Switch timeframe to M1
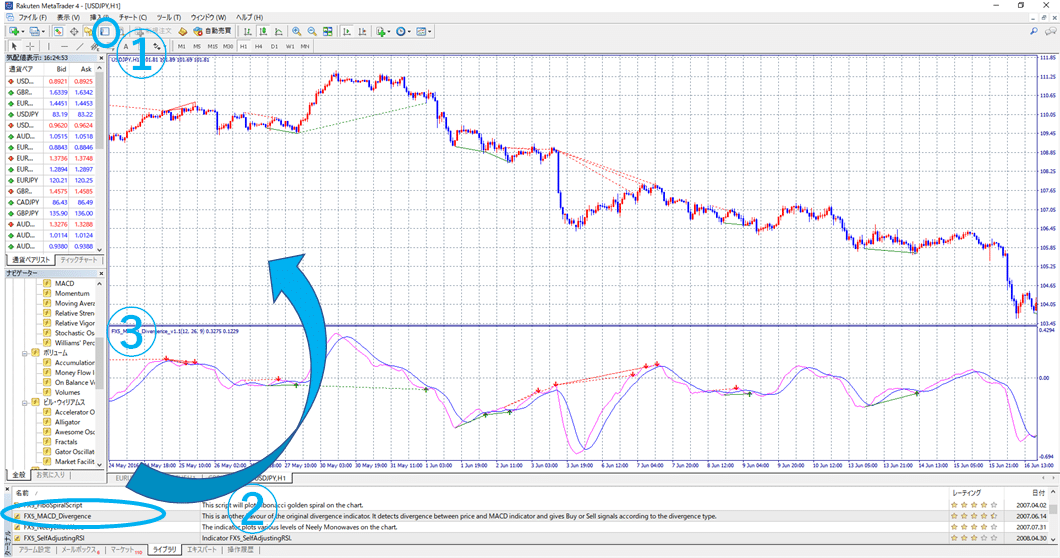This screenshot has width=1060, height=558. 181,47
